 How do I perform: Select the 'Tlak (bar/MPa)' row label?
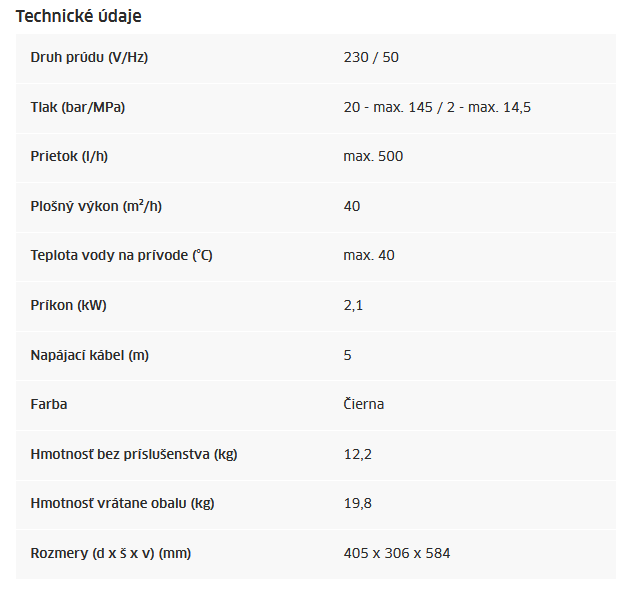pyautogui.click(x=78, y=107)
